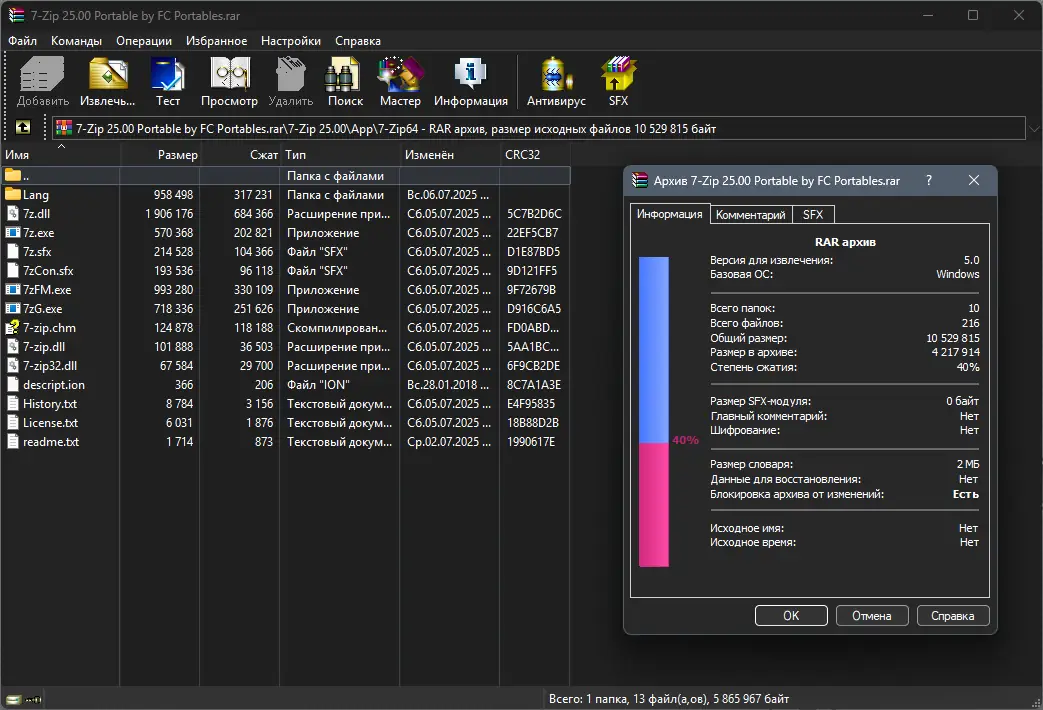The height and width of the screenshot is (710, 1043).
Task: Open the Избранное menu
Action: click(x=216, y=41)
